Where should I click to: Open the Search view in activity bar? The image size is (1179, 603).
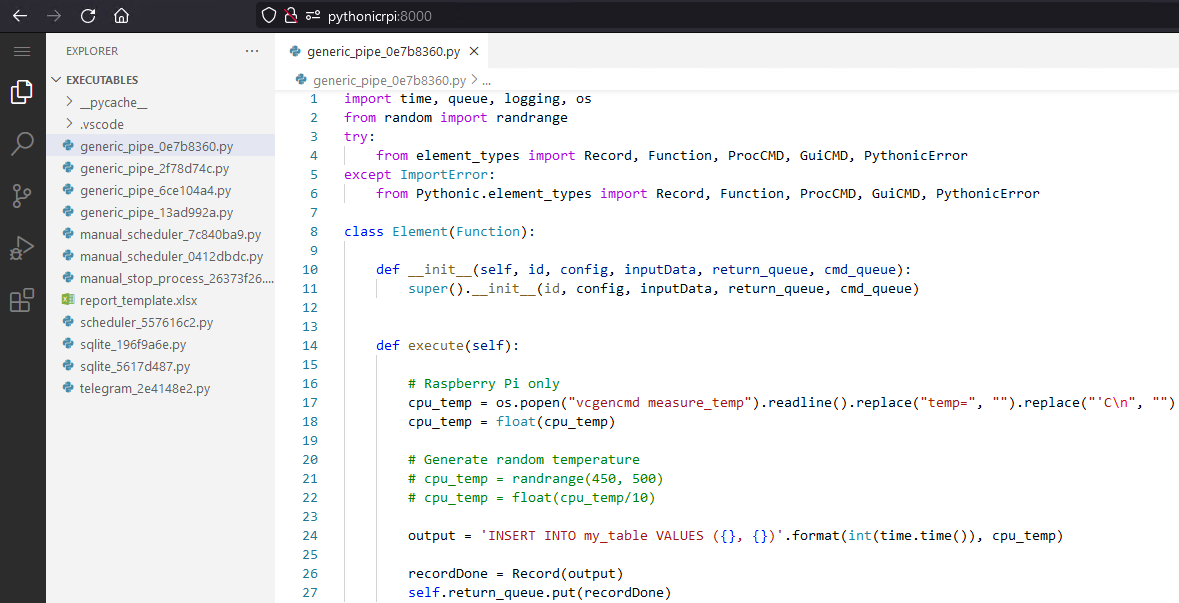(22, 145)
